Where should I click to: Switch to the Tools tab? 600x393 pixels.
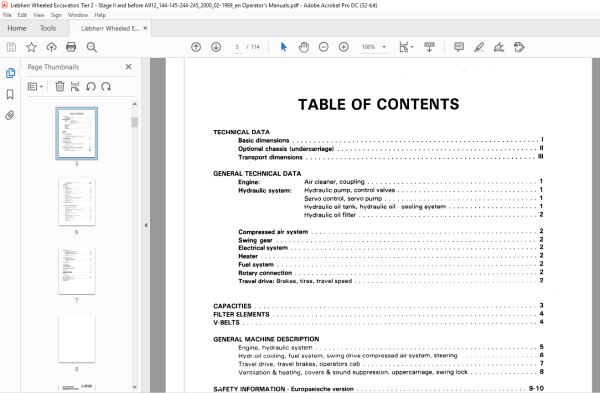coord(48,28)
